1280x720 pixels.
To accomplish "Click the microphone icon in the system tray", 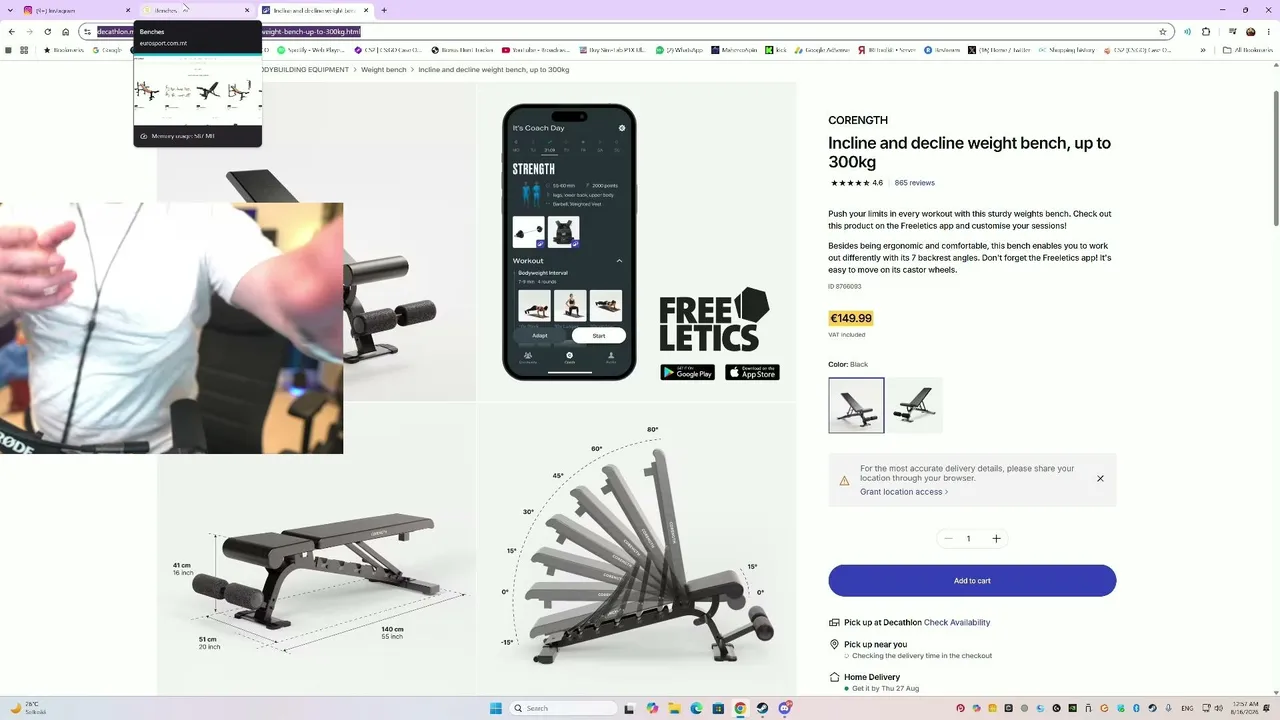I will (x=1168, y=708).
